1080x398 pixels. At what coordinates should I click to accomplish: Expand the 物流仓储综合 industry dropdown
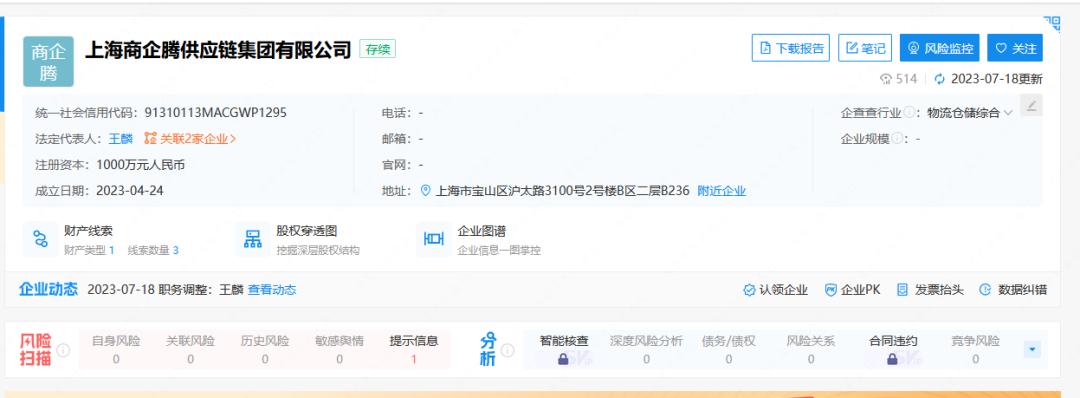(x=970, y=113)
